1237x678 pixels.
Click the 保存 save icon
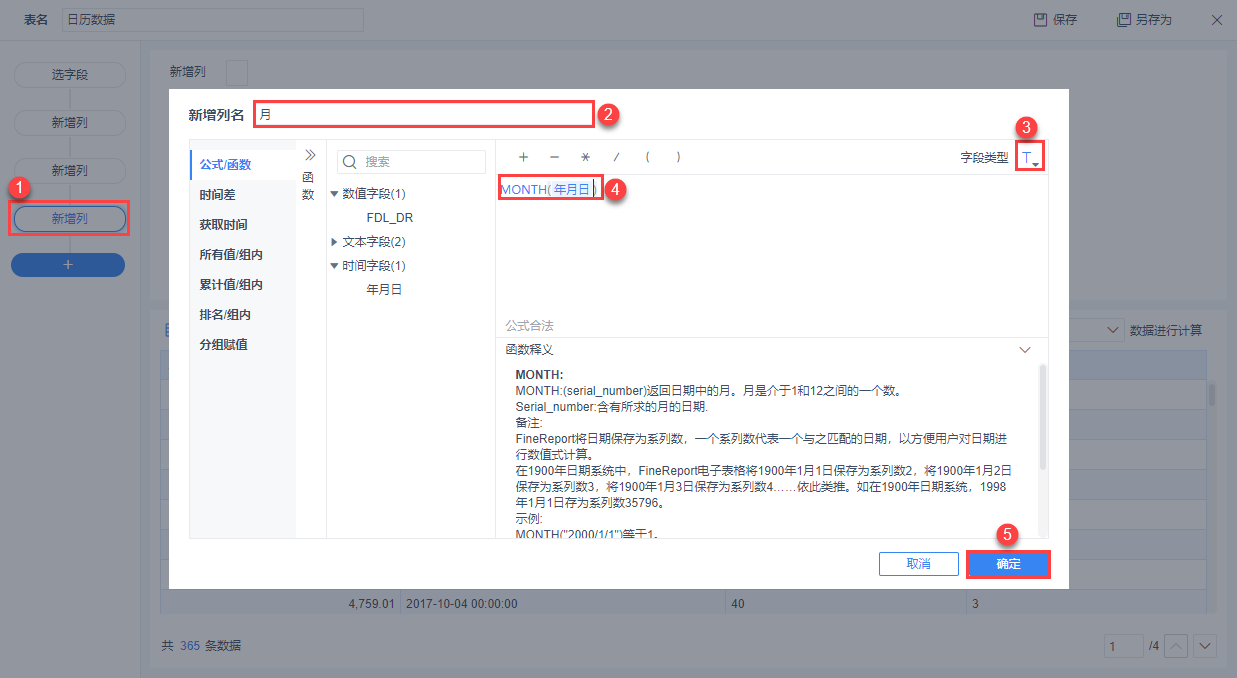pos(1040,20)
